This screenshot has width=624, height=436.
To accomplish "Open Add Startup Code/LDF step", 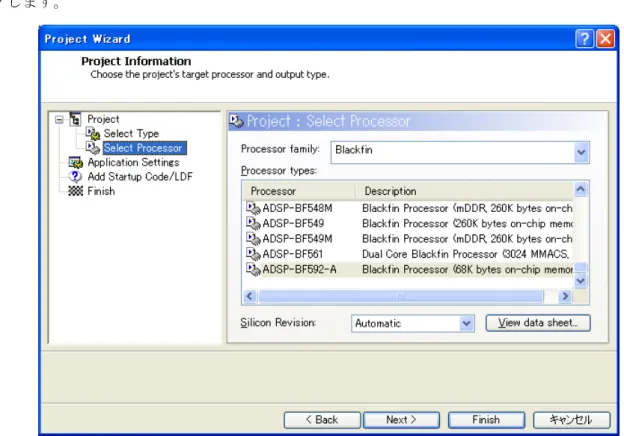I will coord(140,176).
